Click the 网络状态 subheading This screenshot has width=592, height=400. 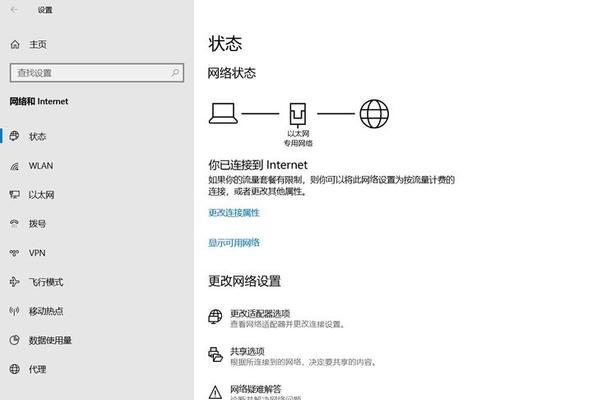(x=232, y=73)
